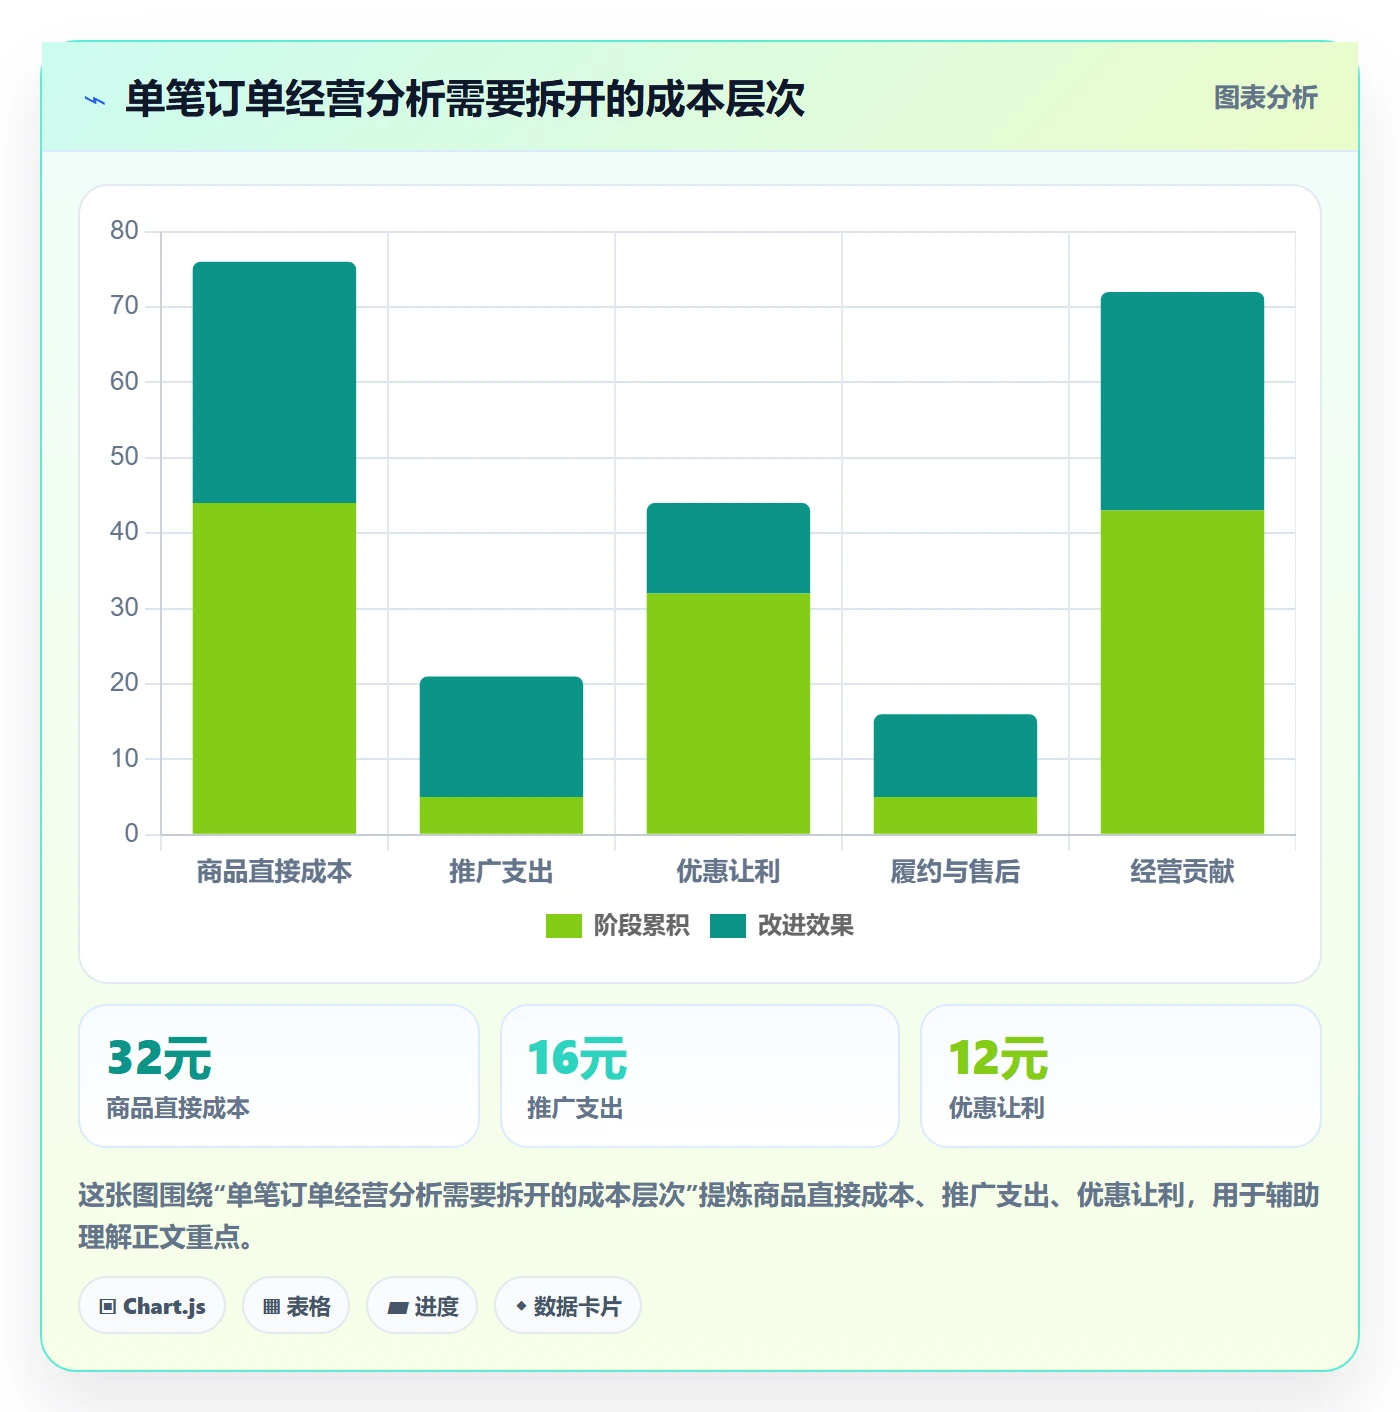Screen dimensions: 1400x1412
Task: Click the diamond icon in the 数据卡片 chip
Action: [521, 1306]
